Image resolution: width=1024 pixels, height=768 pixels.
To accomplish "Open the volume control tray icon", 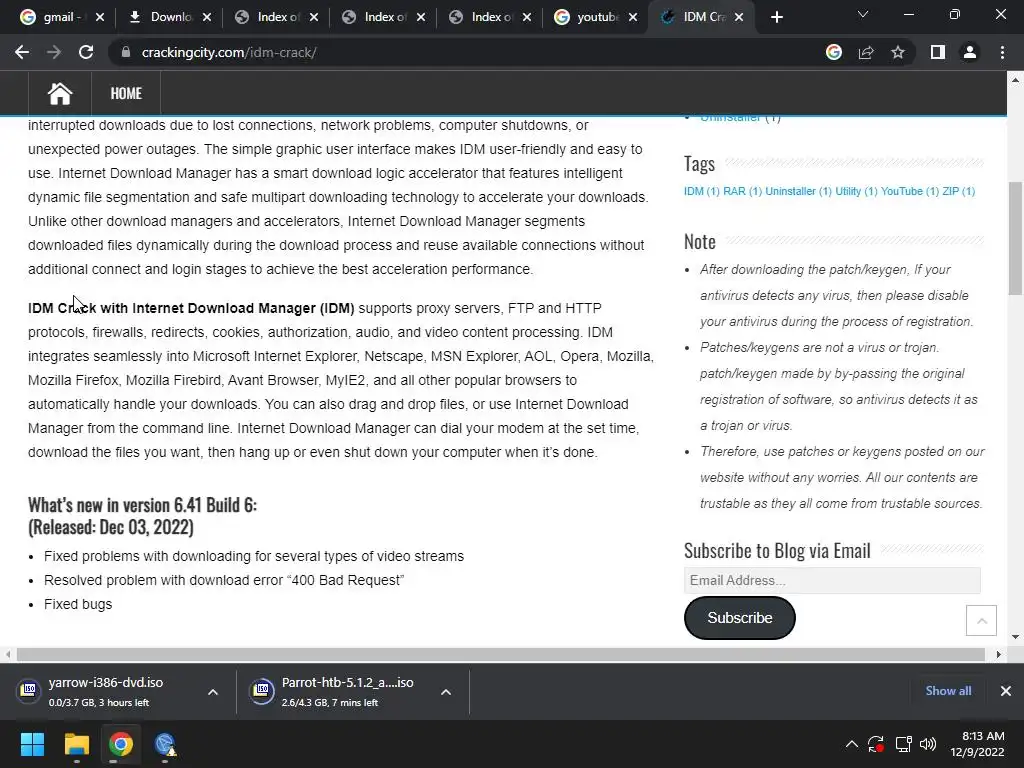I will [x=927, y=744].
